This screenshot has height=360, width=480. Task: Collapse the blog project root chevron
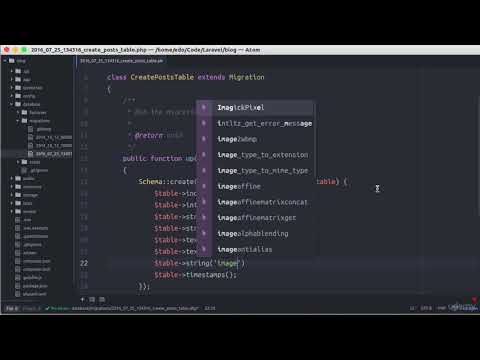5,61
